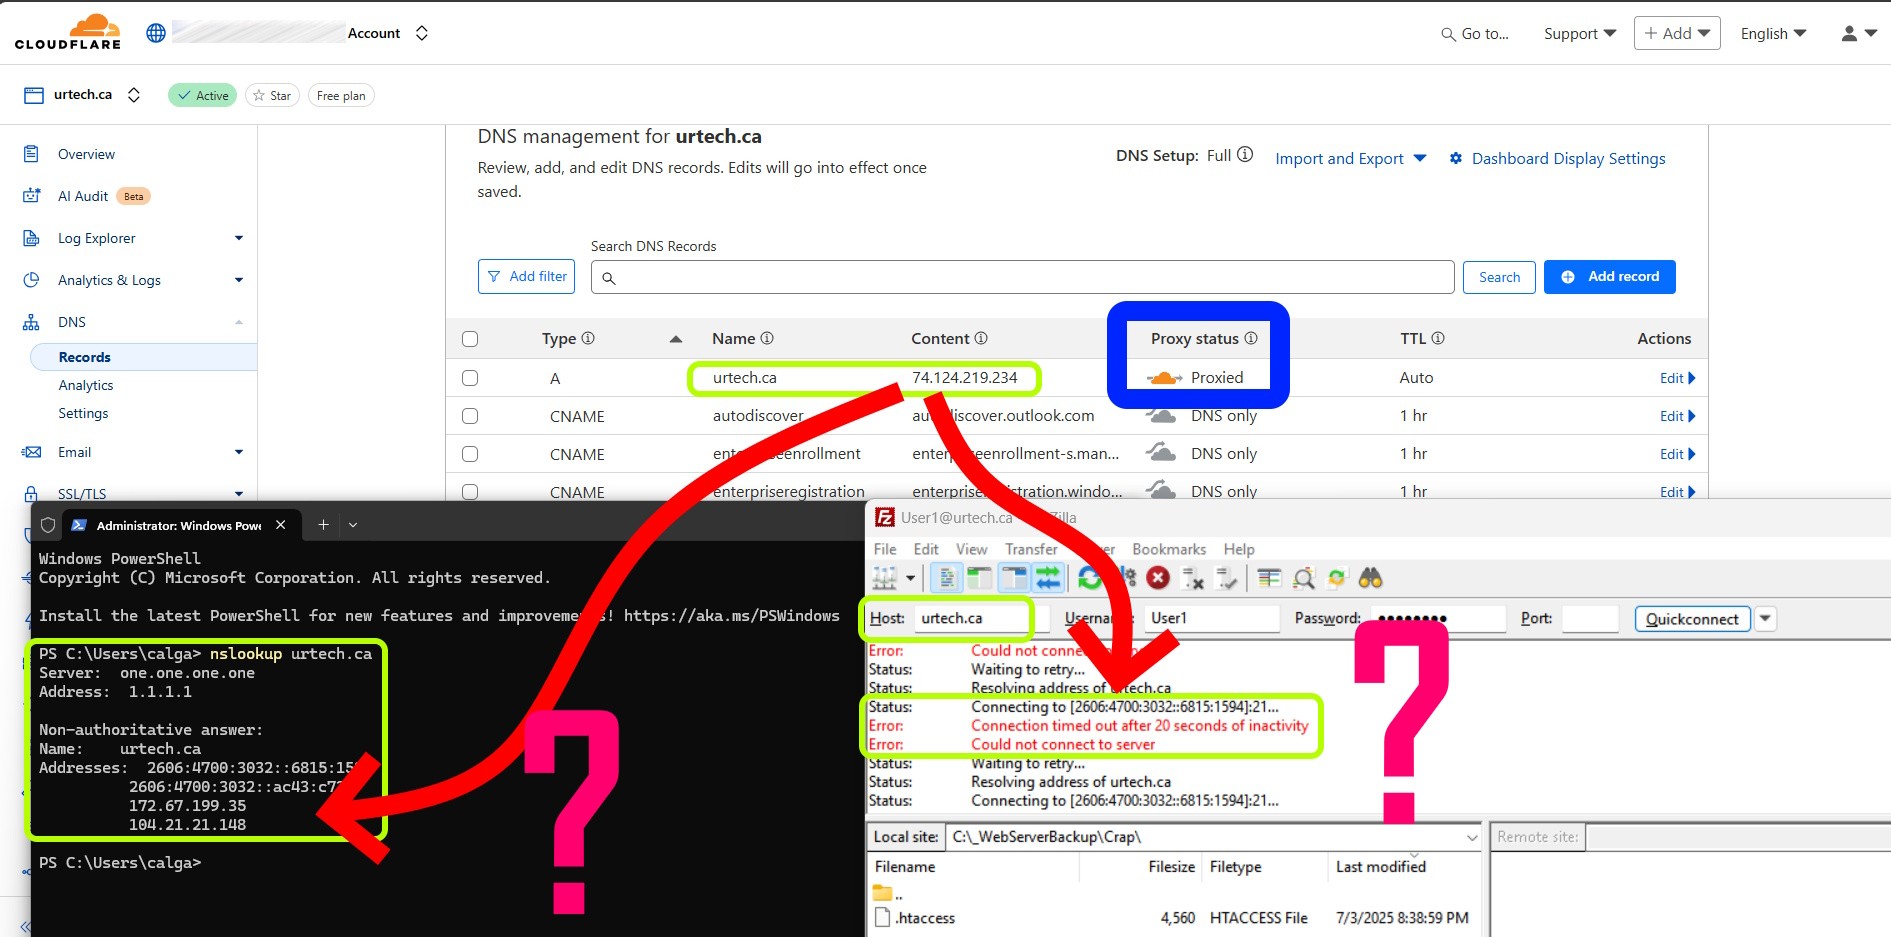Image resolution: width=1891 pixels, height=937 pixels.
Task: Open directory listing filters icon
Action: pos(1269,578)
